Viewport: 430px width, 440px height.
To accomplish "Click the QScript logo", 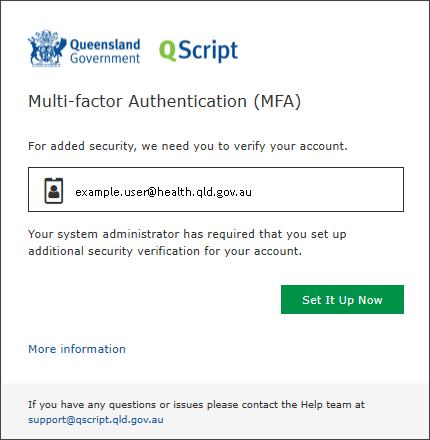I will point(198,50).
